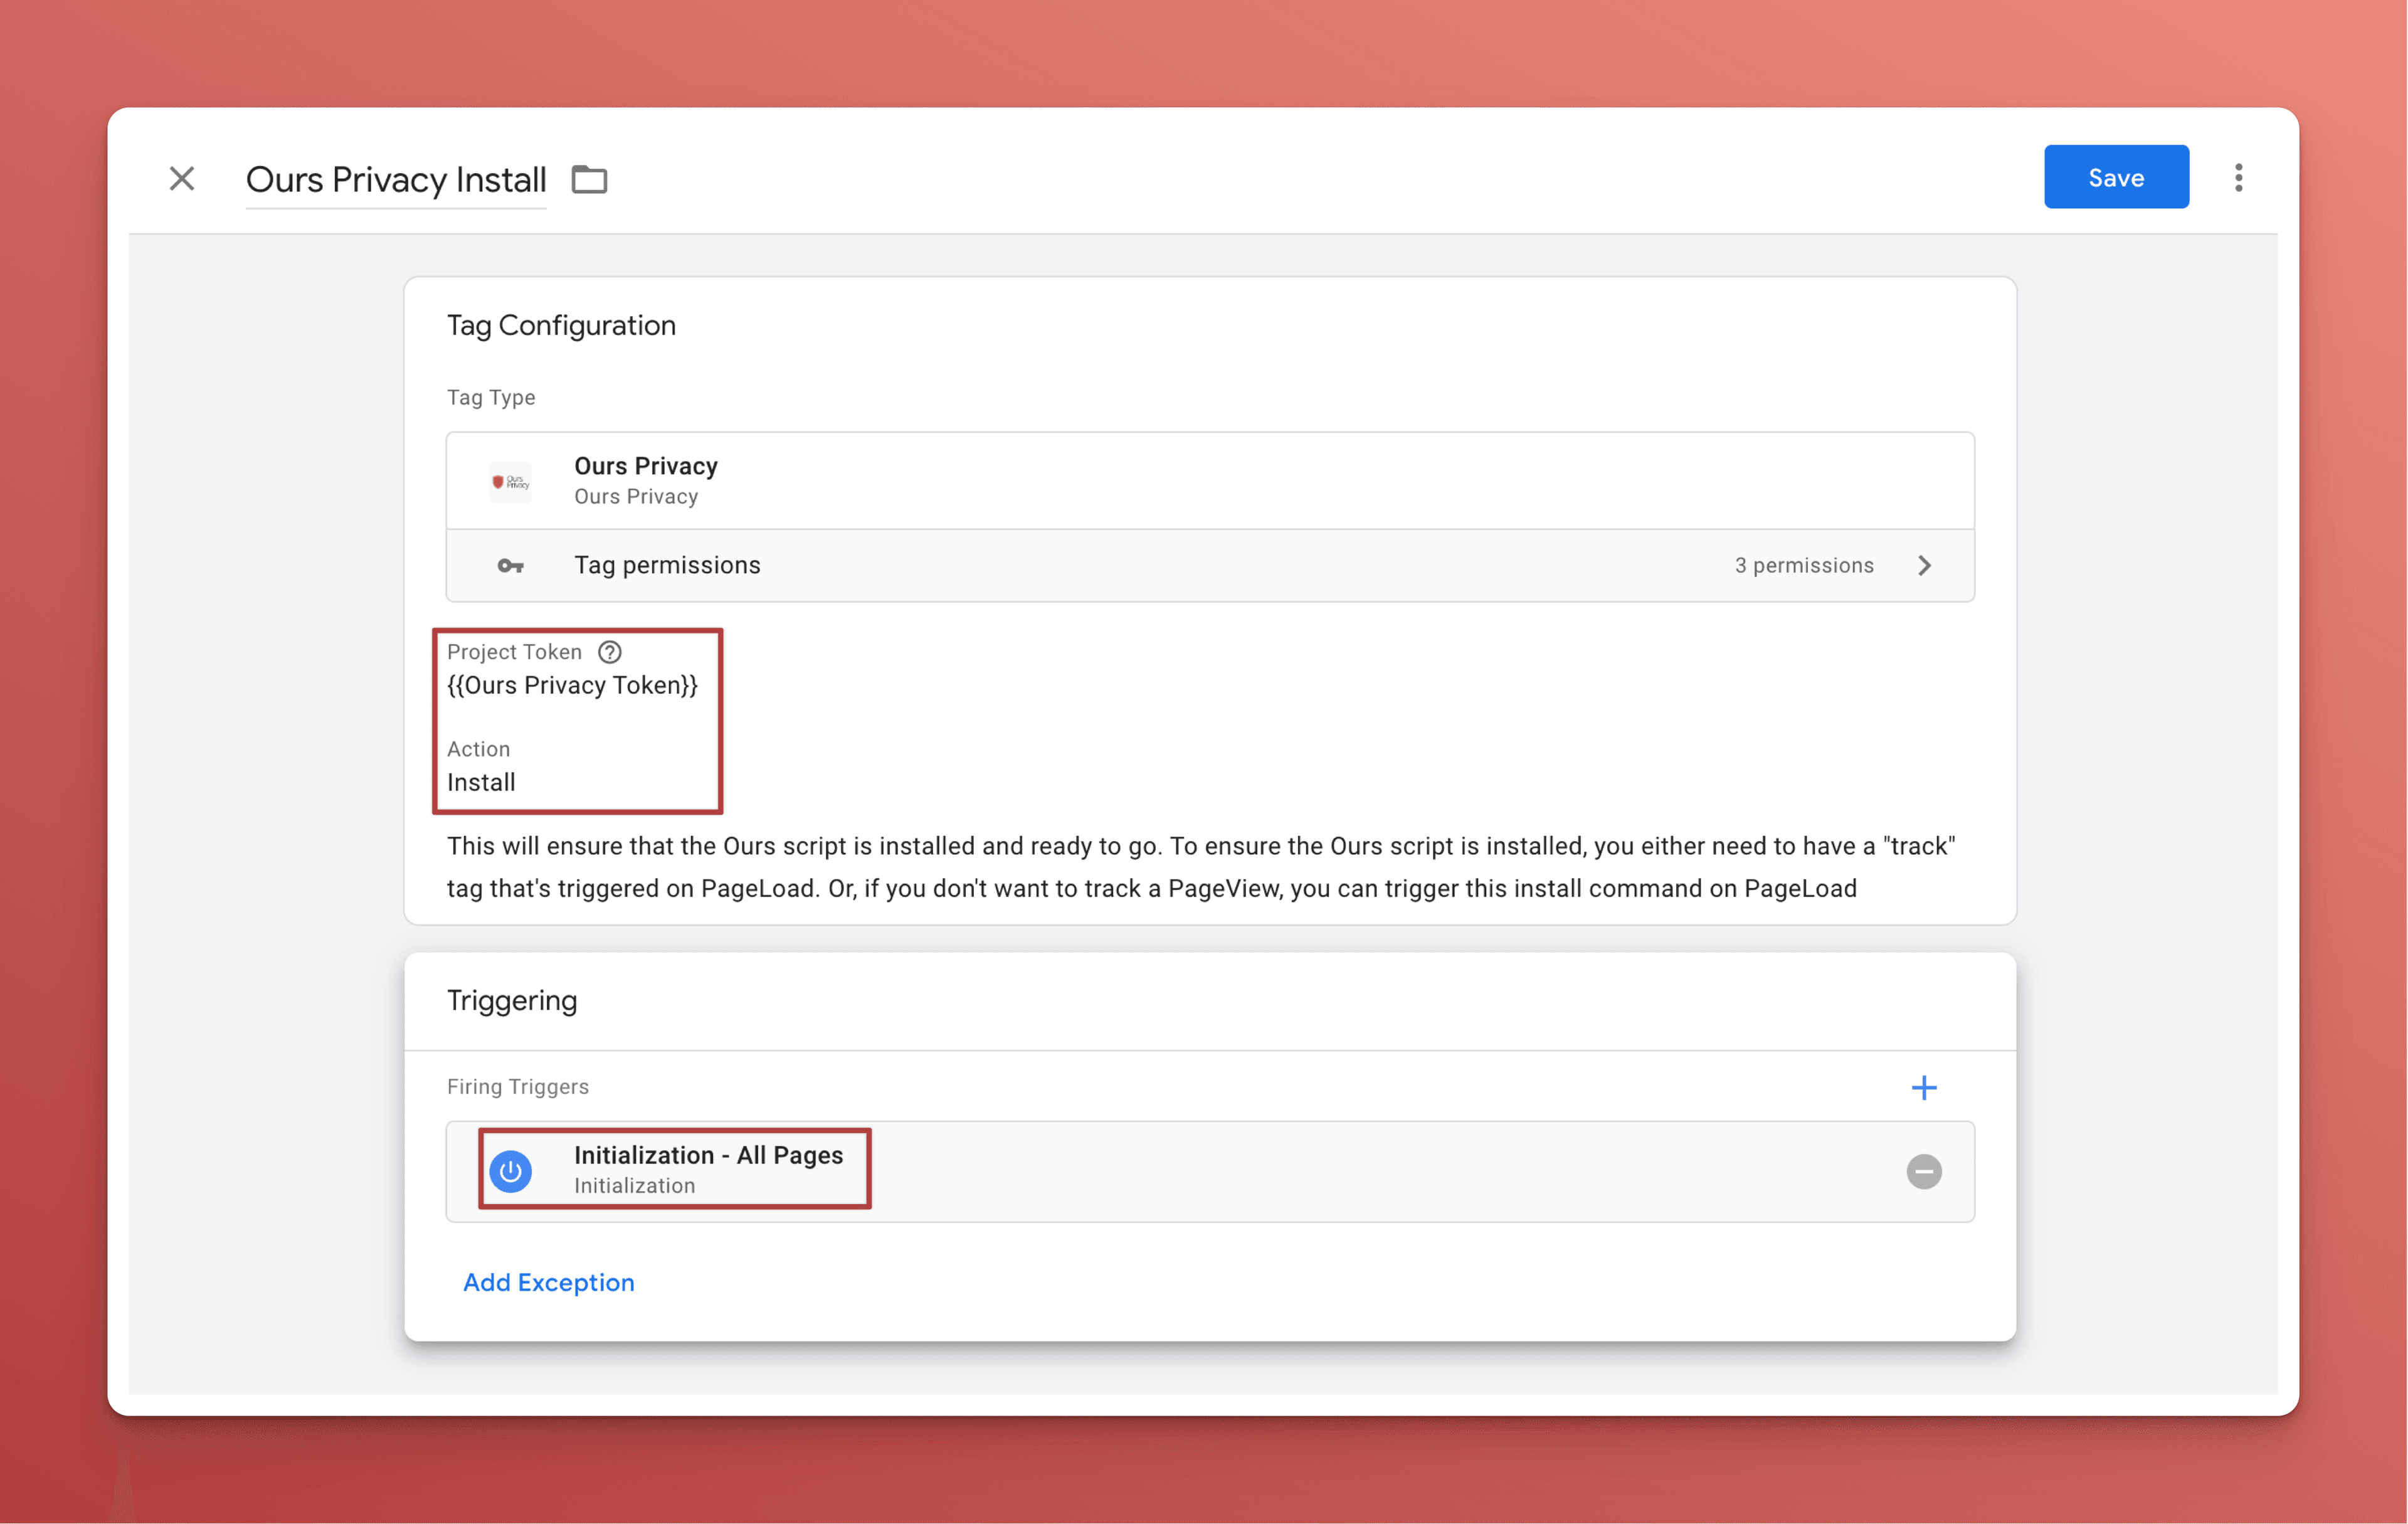Screen dimensions: 2408x1524
Task: Click the key icon for Tag permissions
Action: [x=510, y=566]
